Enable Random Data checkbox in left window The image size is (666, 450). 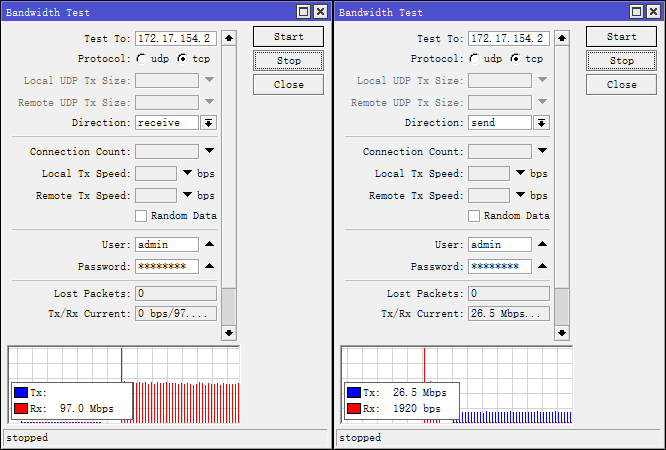[141, 216]
